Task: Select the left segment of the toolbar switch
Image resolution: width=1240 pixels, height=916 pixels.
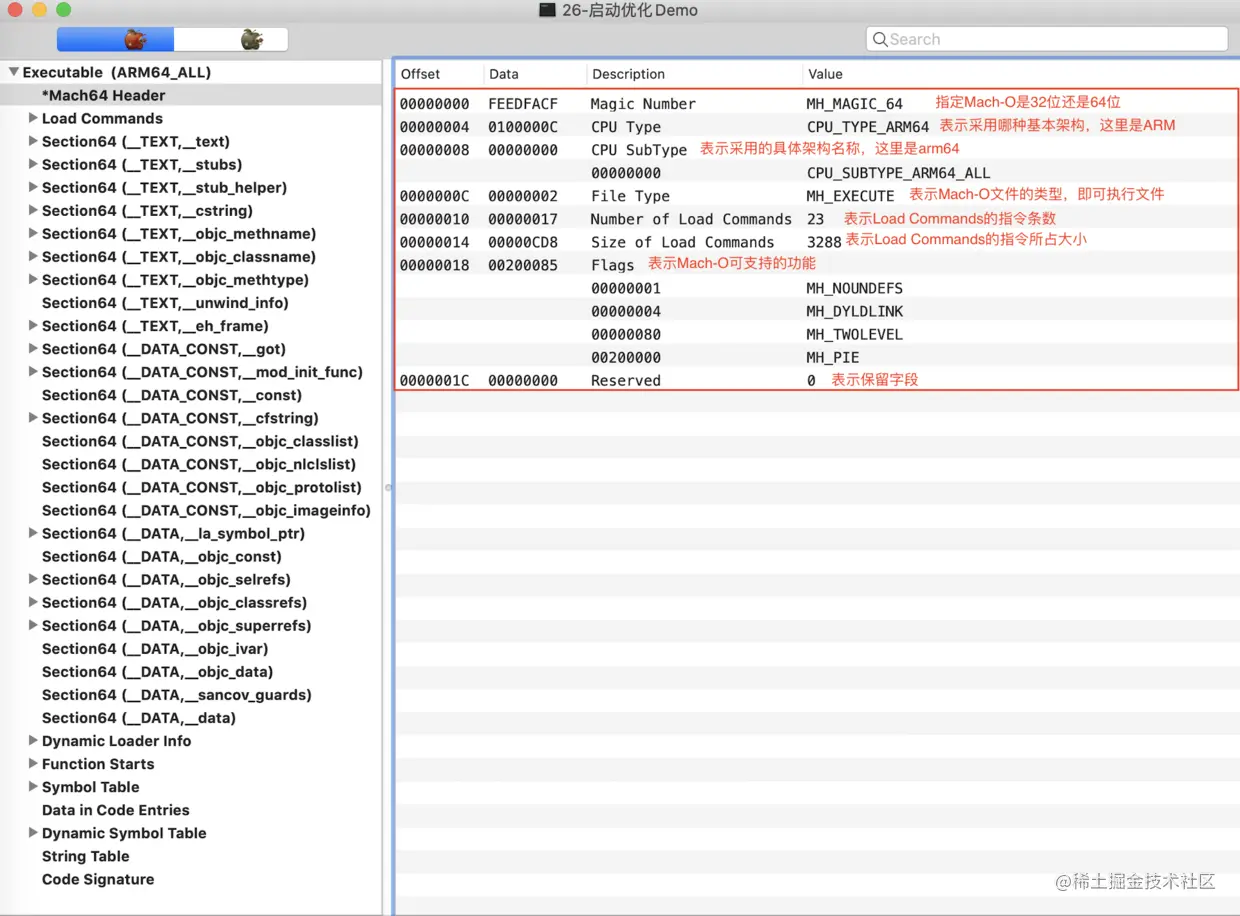Action: [x=115, y=40]
